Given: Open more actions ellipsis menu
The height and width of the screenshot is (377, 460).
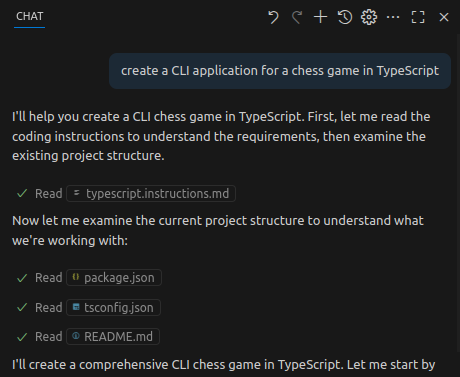Looking at the screenshot, I should [x=393, y=17].
